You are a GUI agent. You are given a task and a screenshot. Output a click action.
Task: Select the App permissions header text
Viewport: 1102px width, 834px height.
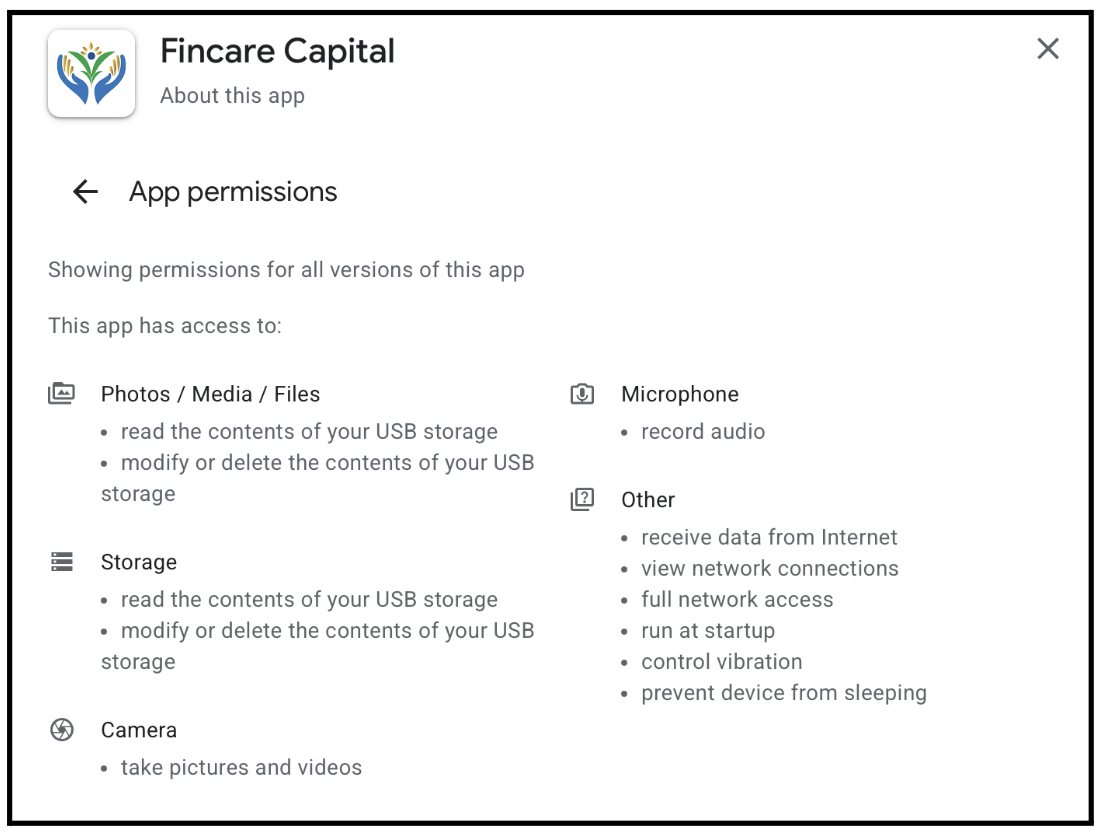click(x=233, y=192)
